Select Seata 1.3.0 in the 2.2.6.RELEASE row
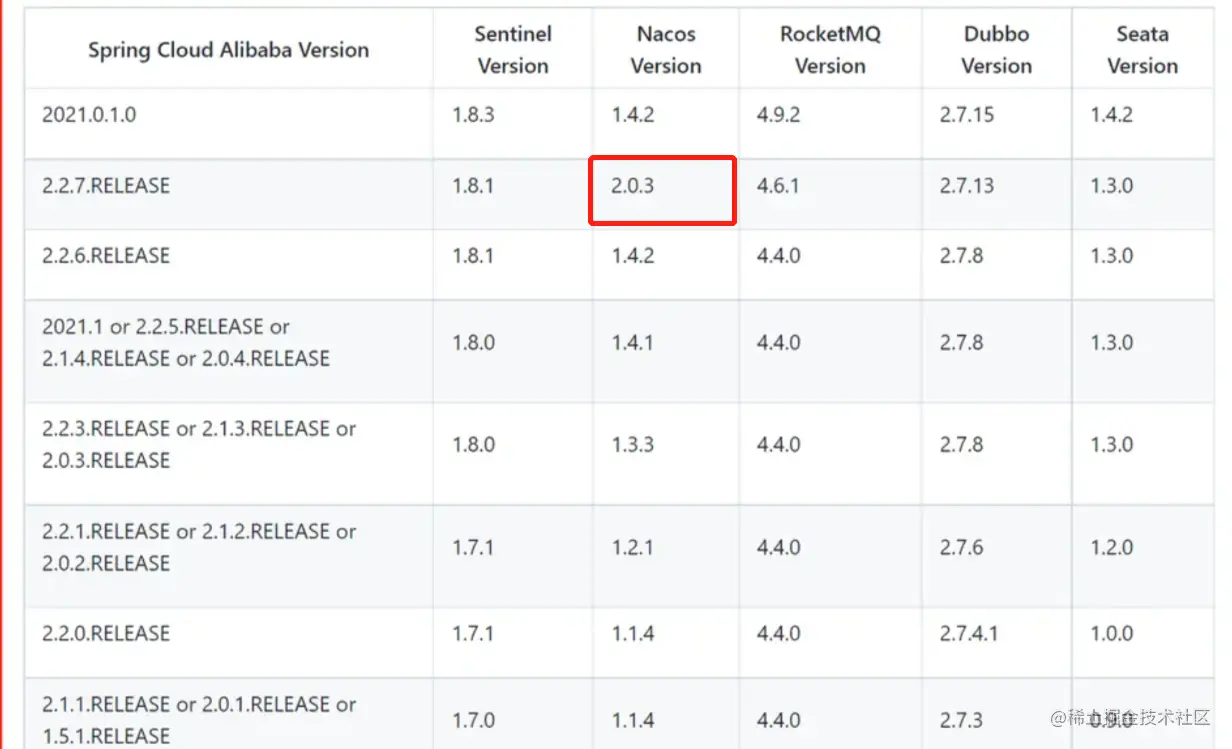1232x749 pixels. (x=1142, y=264)
